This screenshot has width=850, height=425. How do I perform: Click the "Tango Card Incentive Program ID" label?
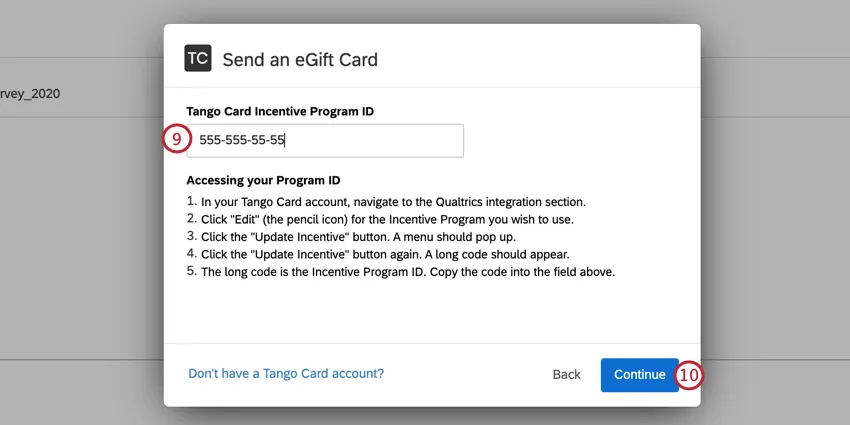pos(280,111)
